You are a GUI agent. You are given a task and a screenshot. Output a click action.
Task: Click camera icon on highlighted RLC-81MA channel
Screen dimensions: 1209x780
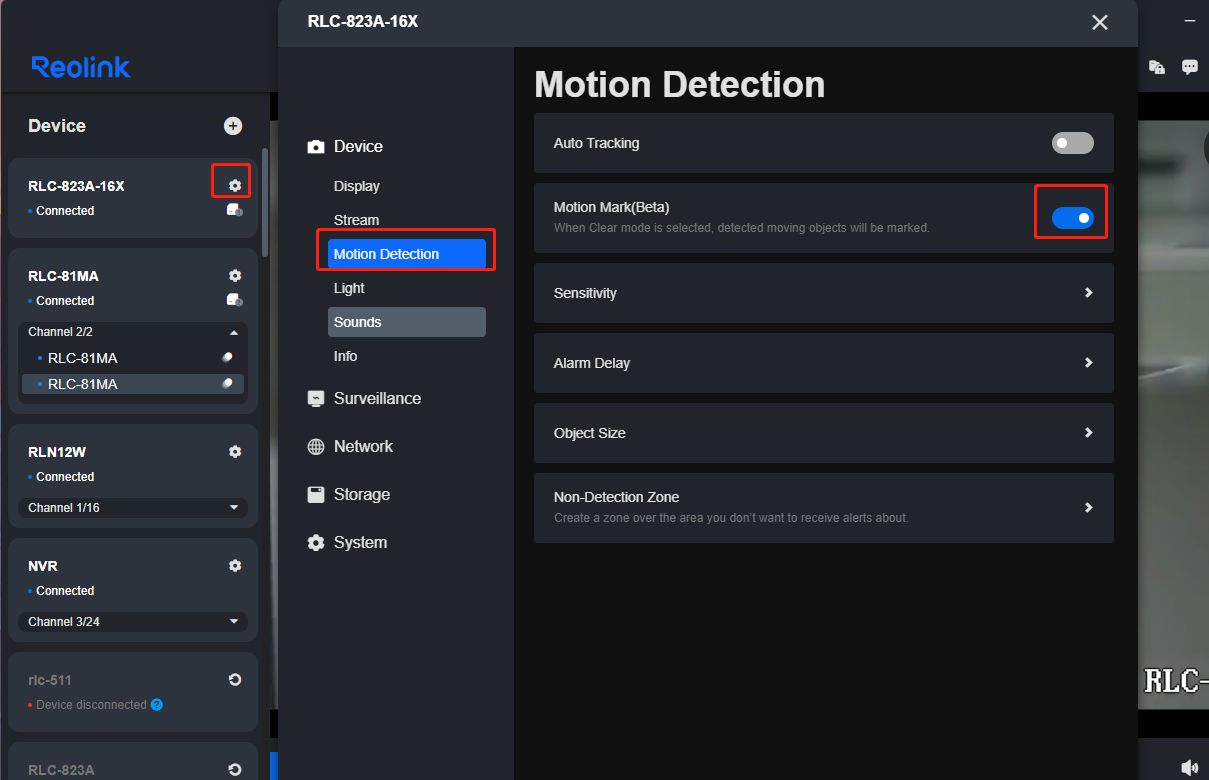point(228,383)
